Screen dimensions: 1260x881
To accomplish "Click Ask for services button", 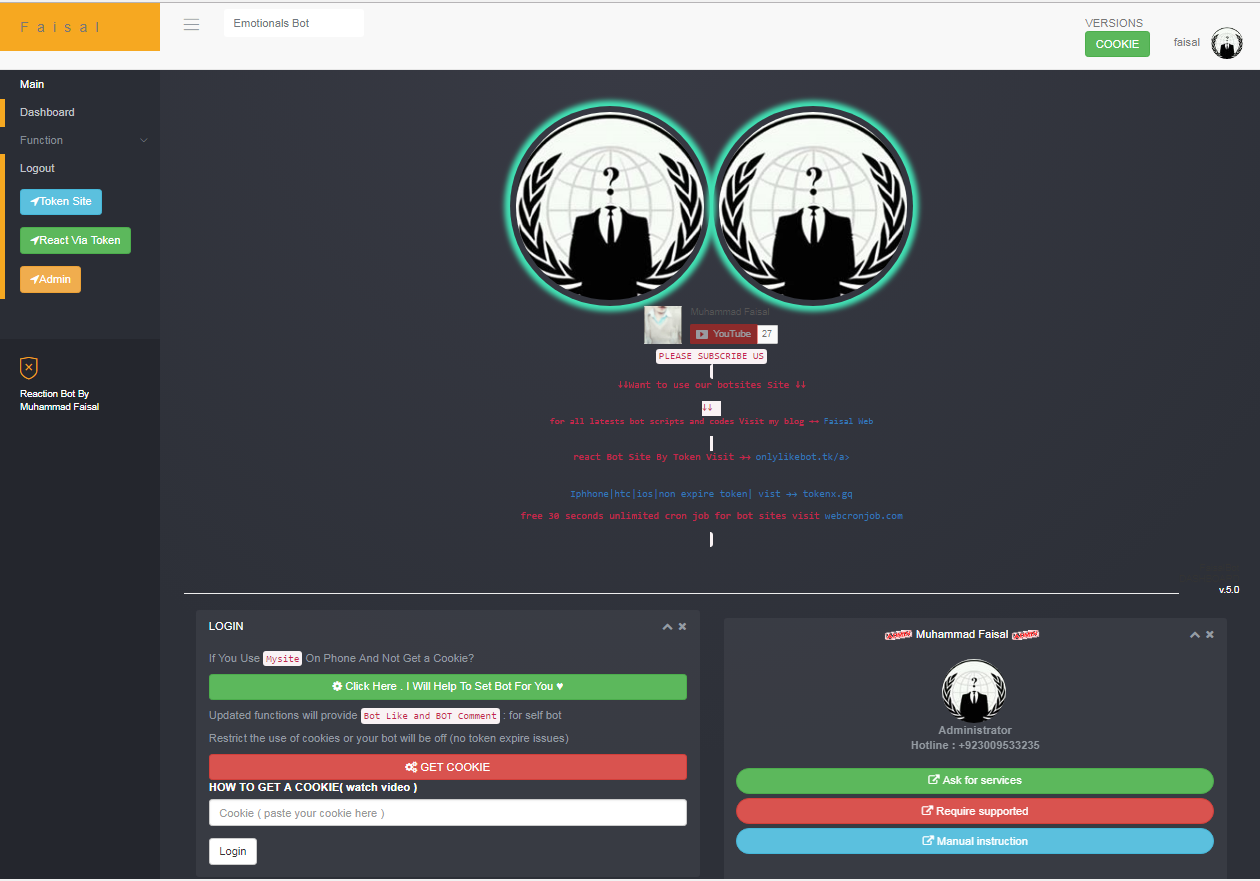I will click(x=975, y=780).
